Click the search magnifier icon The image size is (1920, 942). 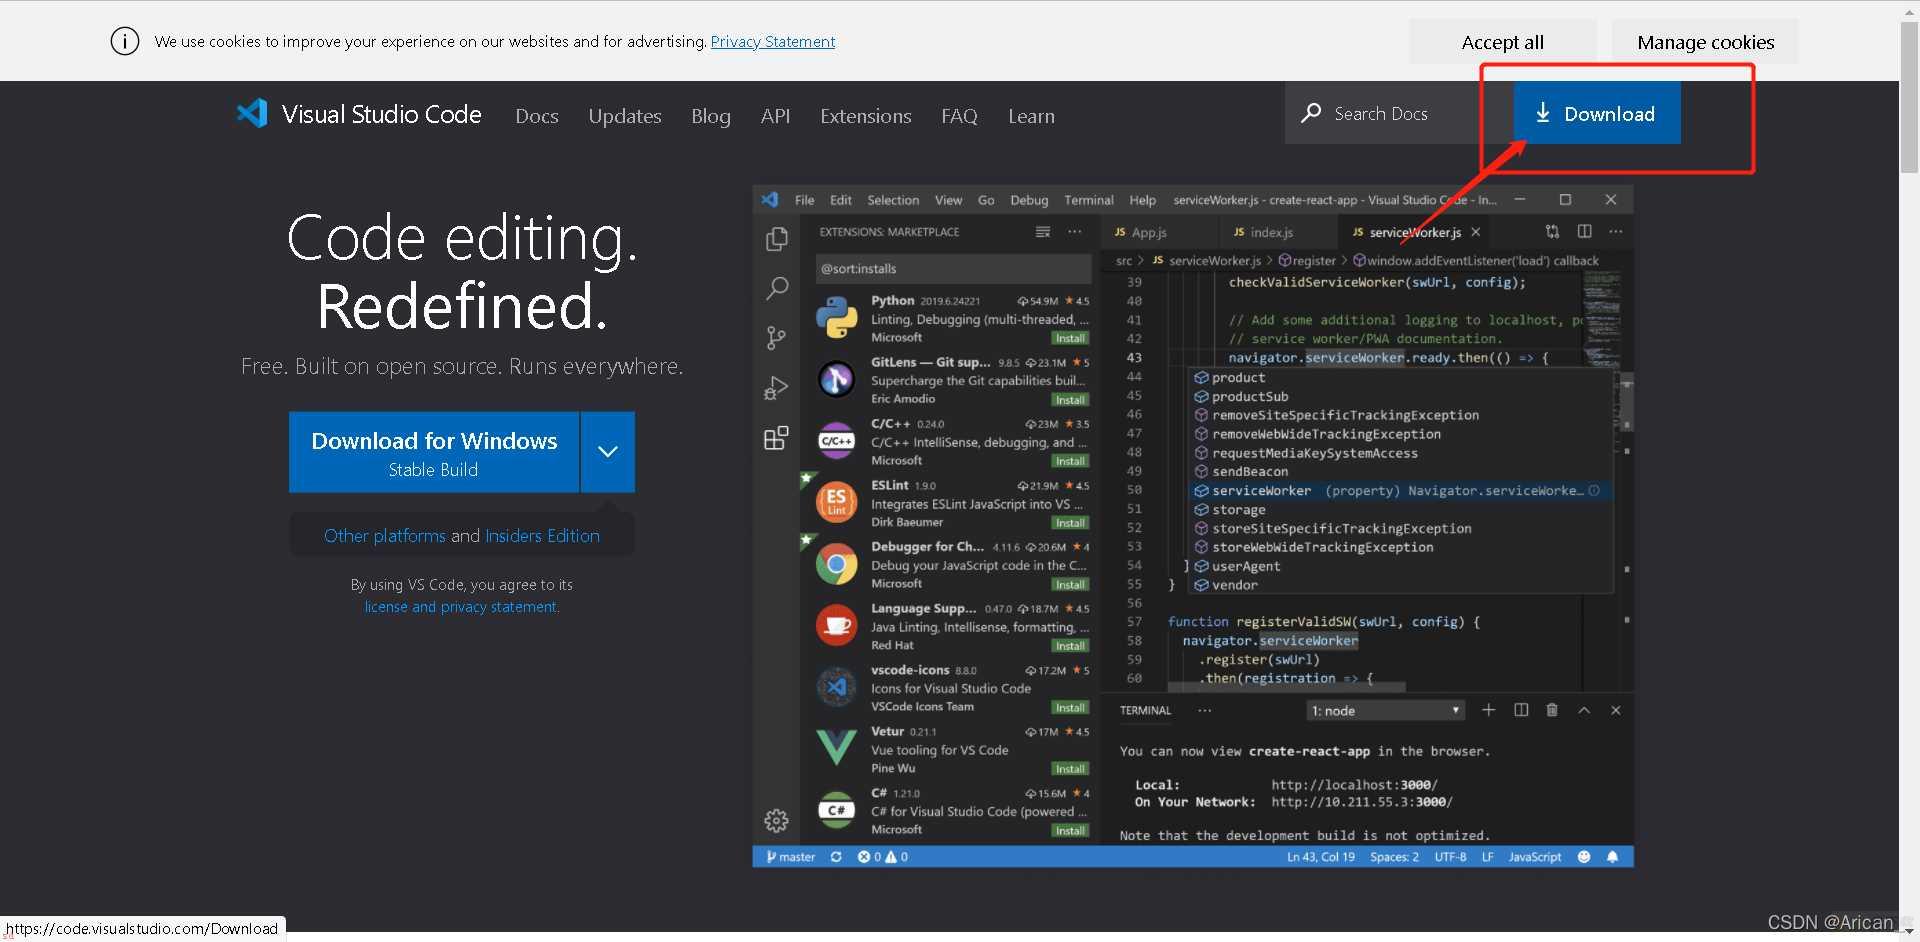(x=1311, y=113)
